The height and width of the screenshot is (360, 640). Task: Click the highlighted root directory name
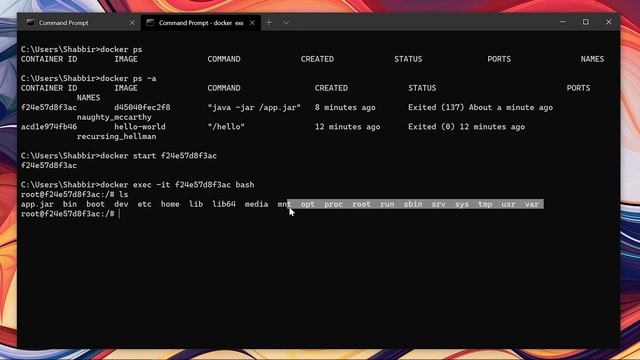point(362,204)
